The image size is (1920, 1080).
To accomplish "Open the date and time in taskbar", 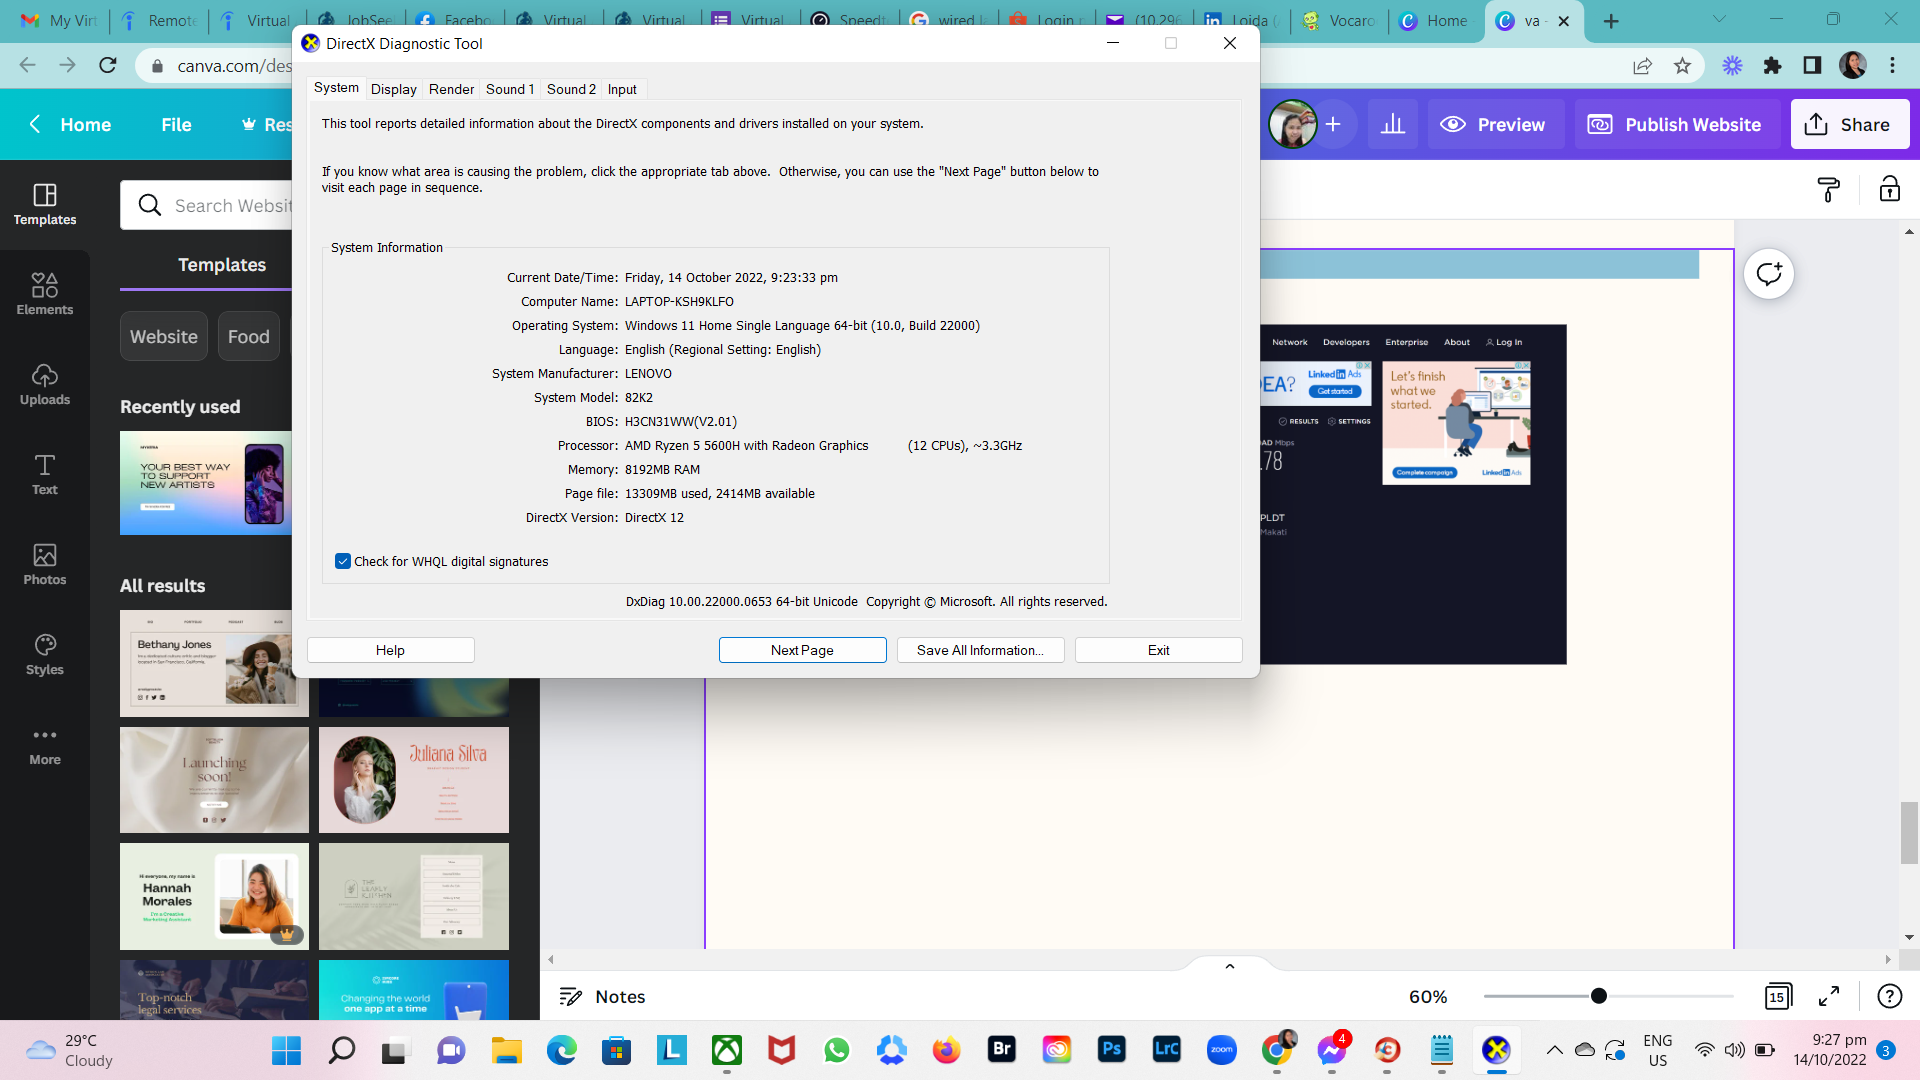I will click(1829, 1050).
